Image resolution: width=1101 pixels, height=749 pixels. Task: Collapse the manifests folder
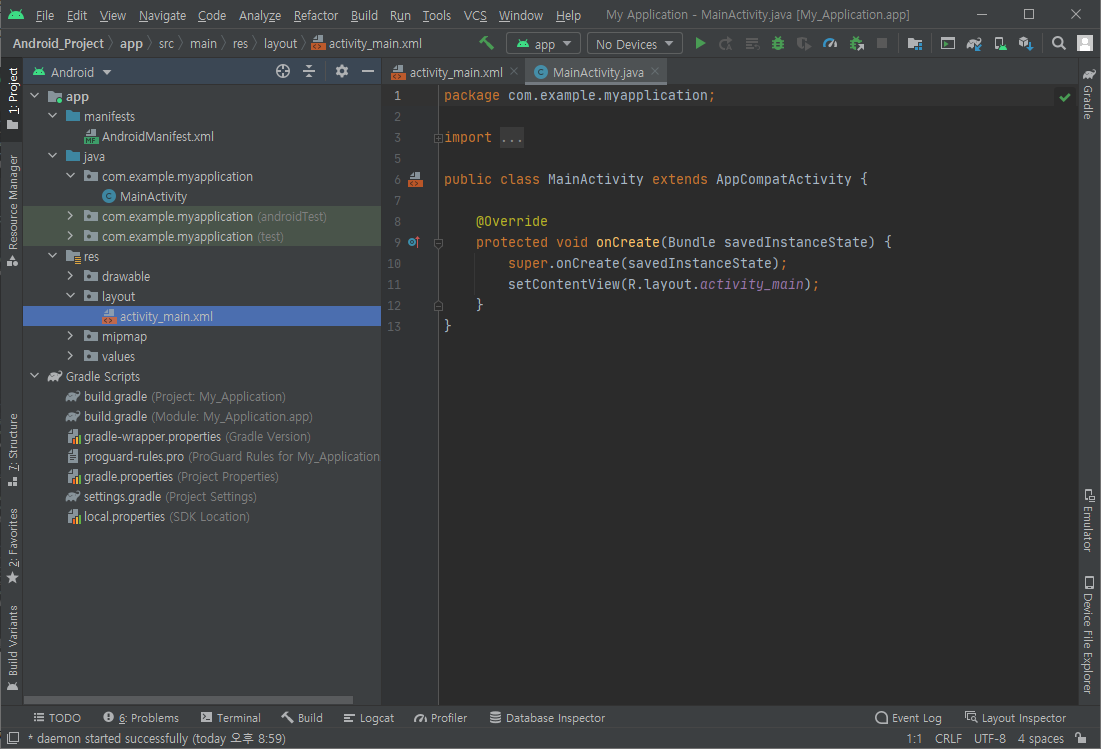pyautogui.click(x=53, y=116)
